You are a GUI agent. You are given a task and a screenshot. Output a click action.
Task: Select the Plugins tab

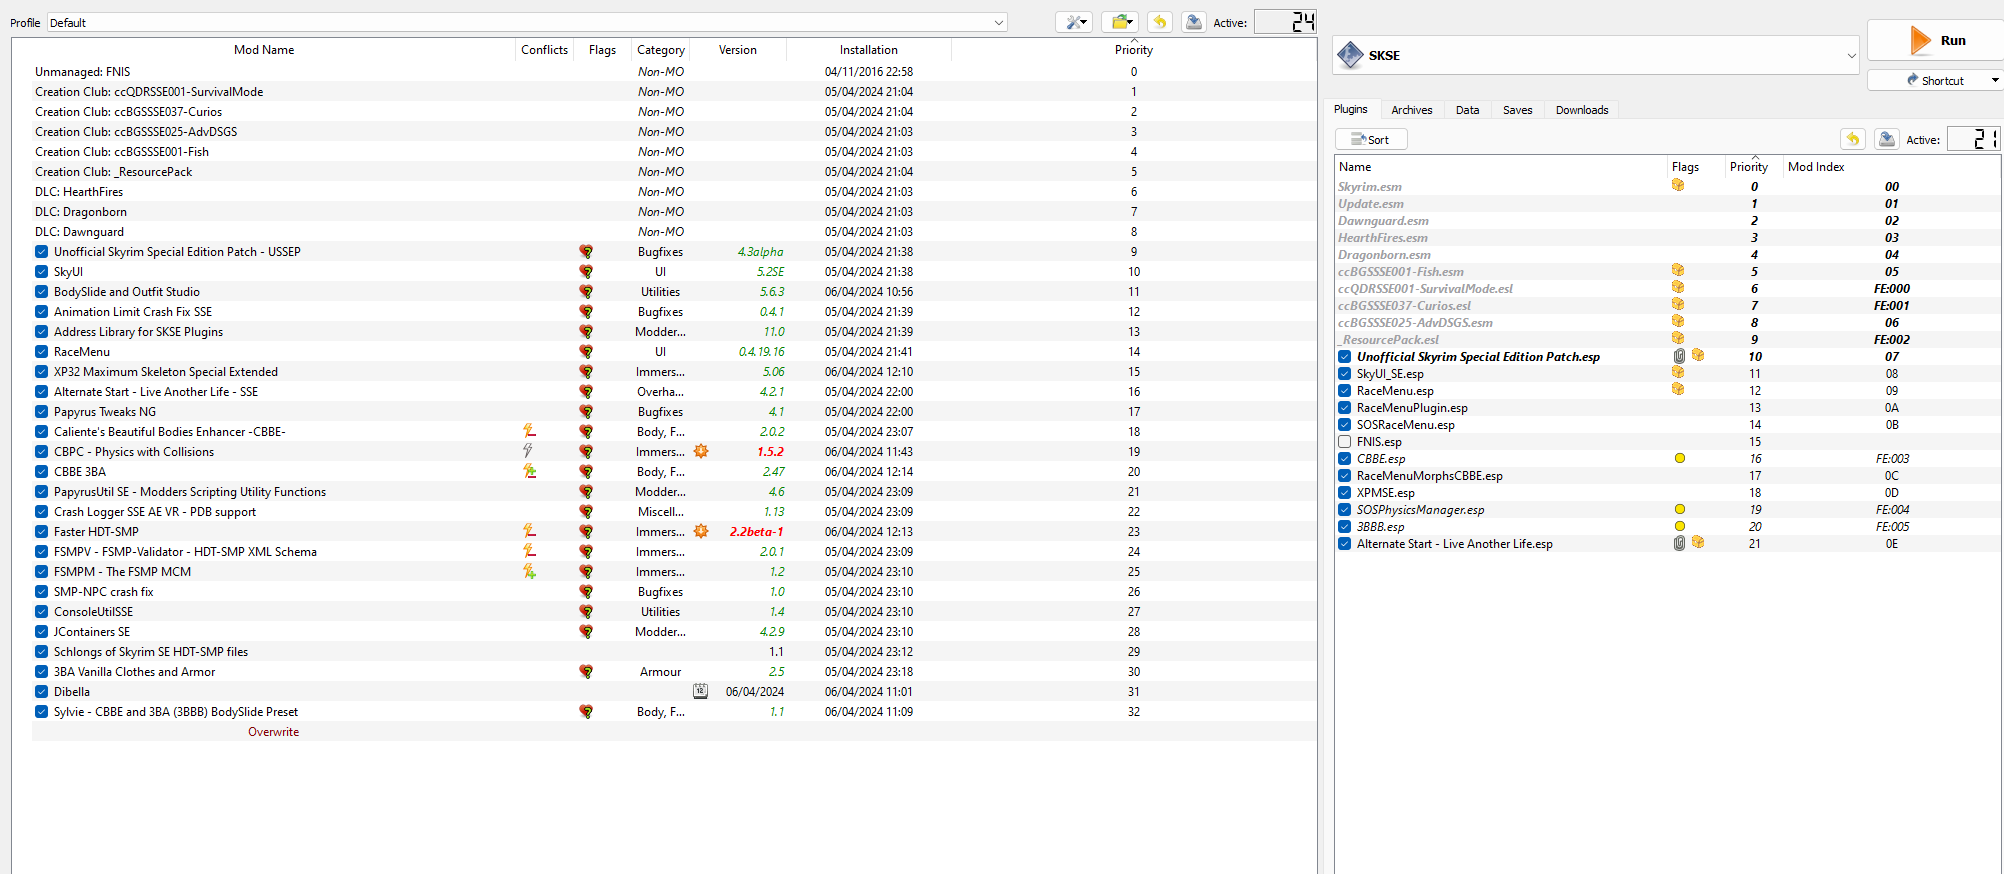click(x=1350, y=109)
